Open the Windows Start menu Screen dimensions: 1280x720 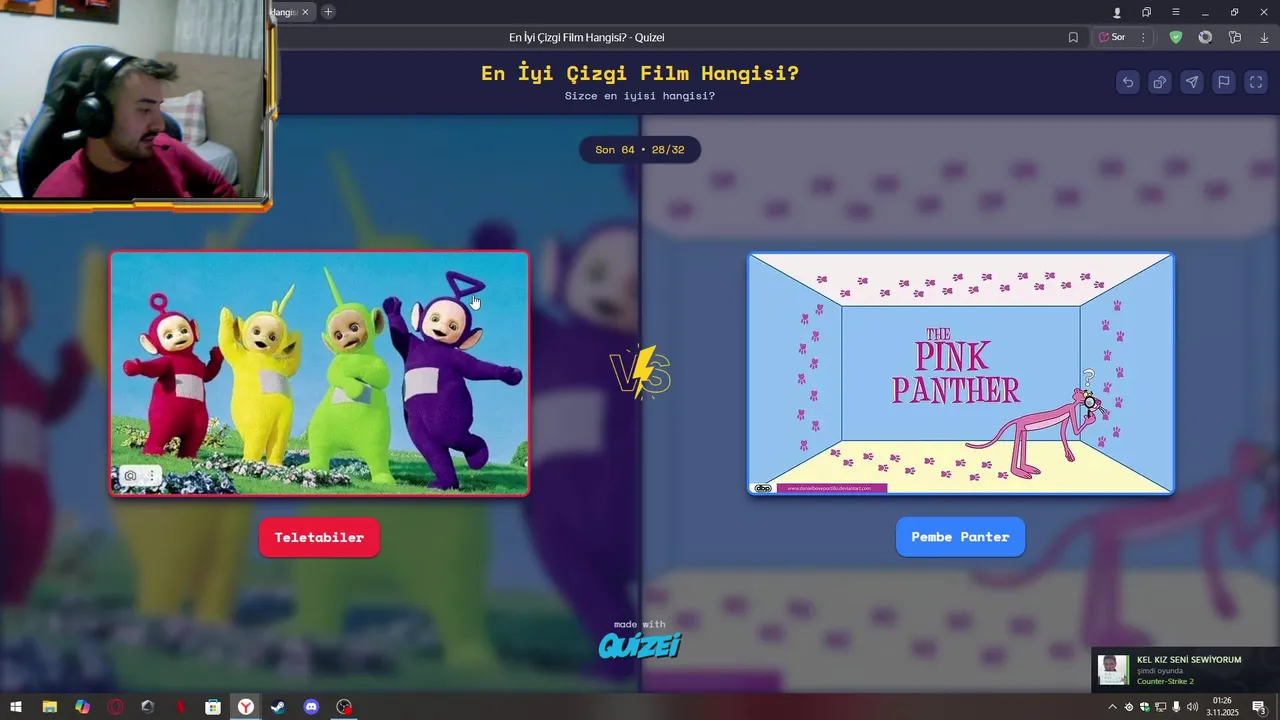16,707
